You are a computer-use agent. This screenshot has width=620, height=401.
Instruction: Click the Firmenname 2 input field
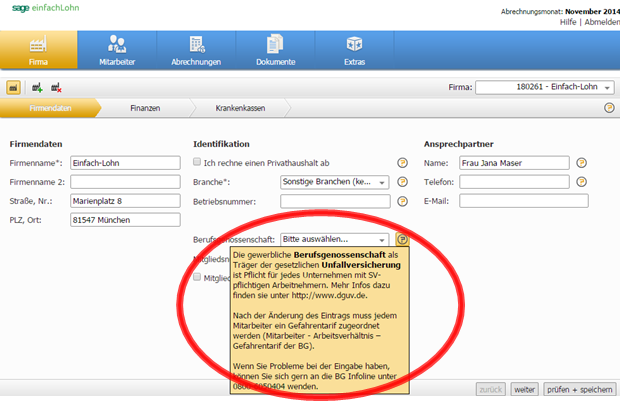(x=125, y=182)
